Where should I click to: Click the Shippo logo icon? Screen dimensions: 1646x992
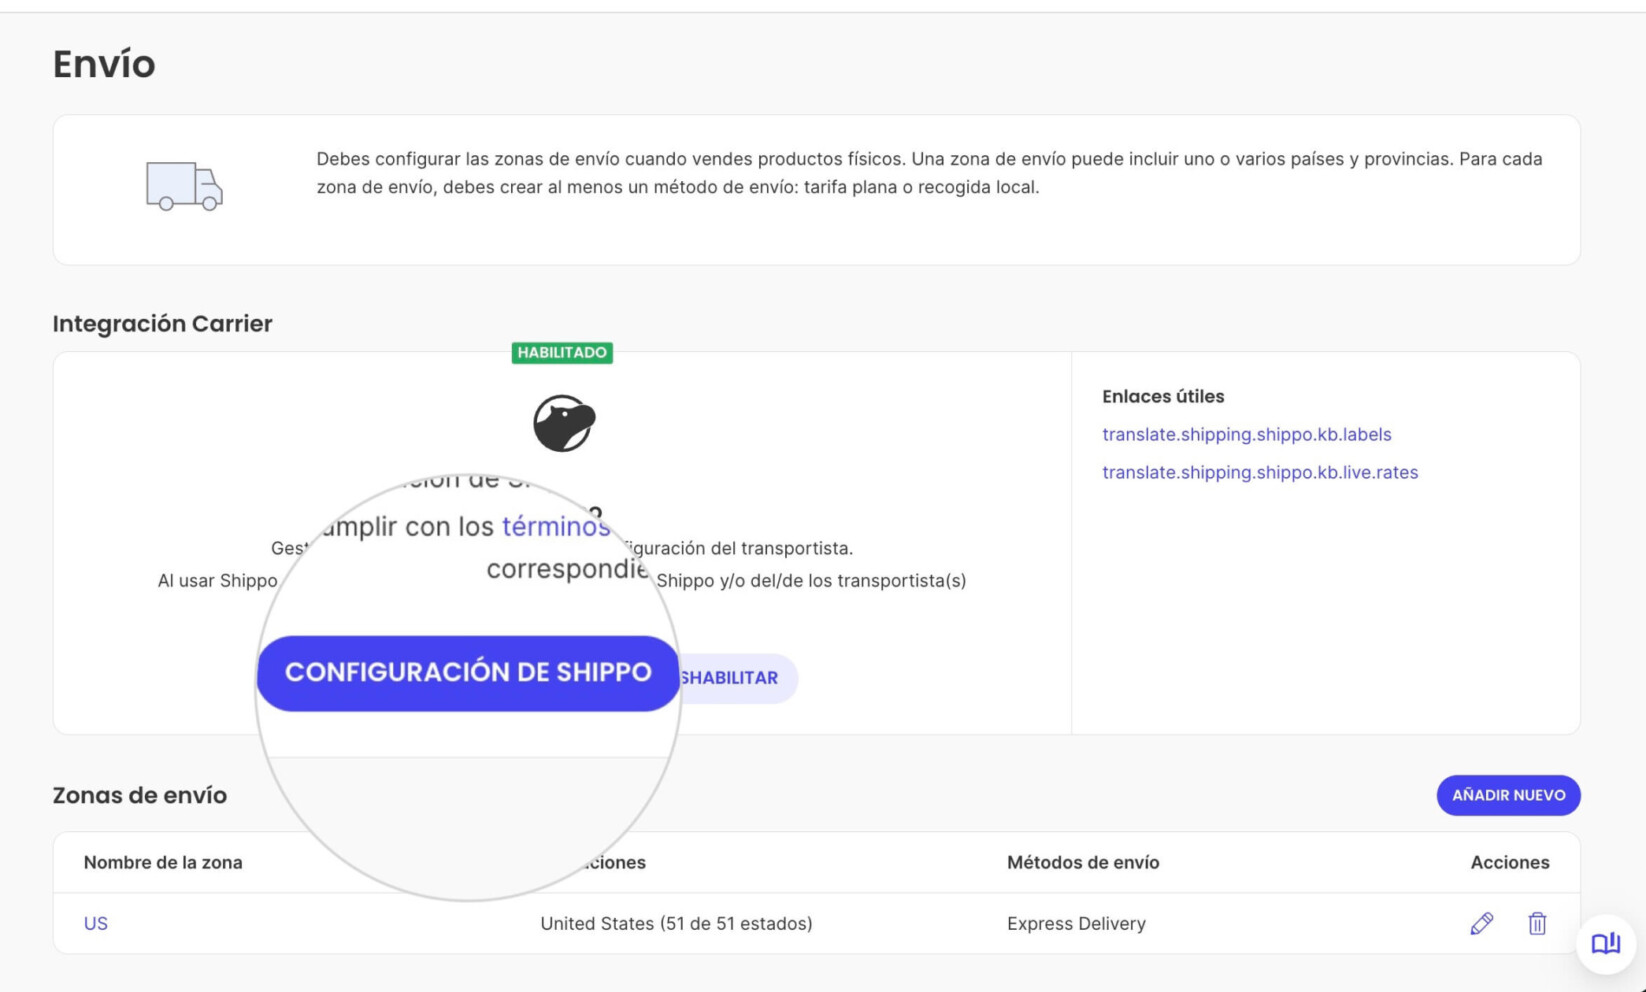coord(564,423)
